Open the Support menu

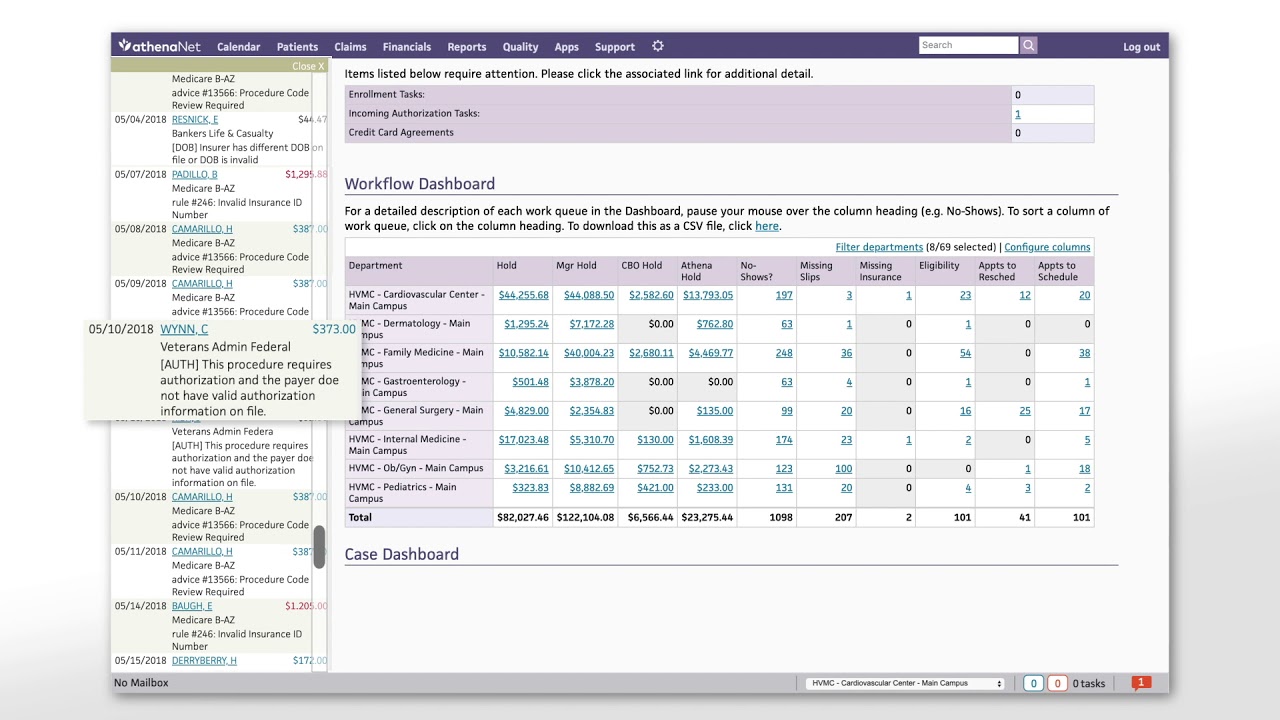click(x=615, y=47)
